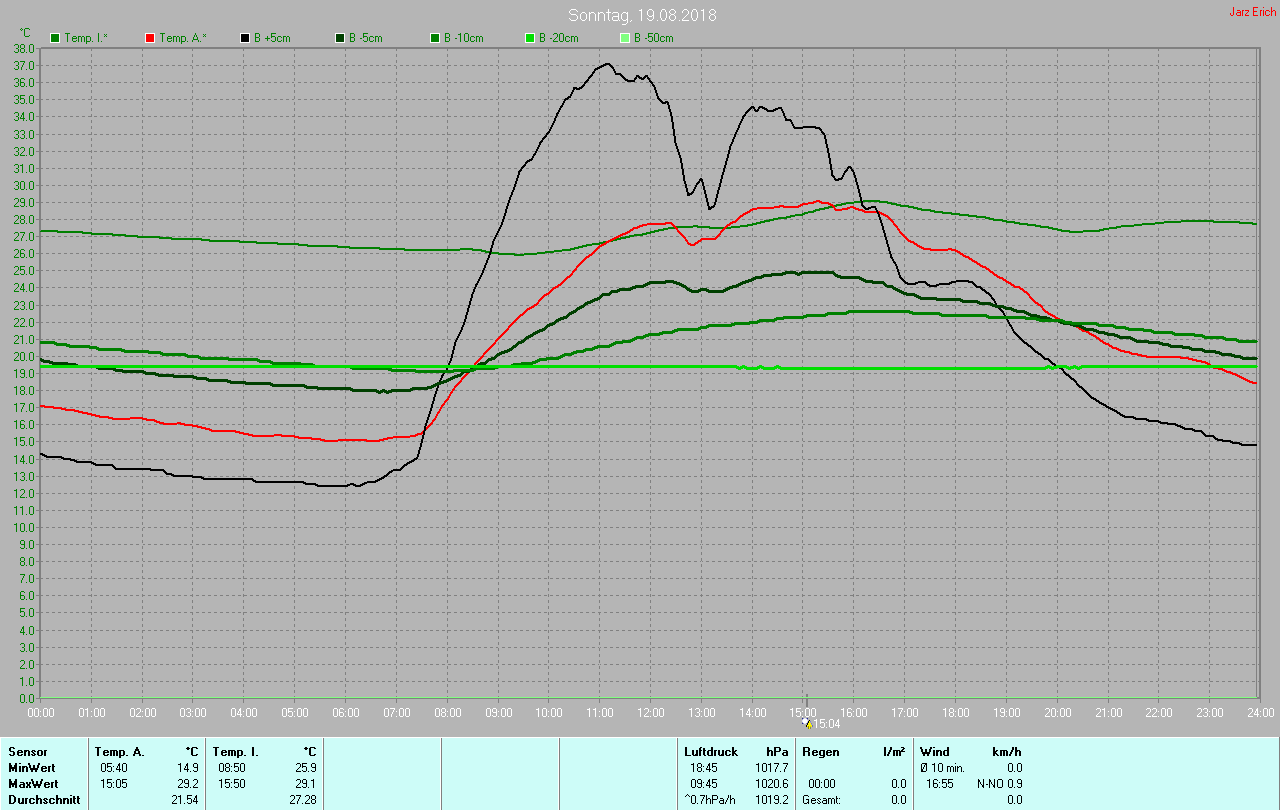The image size is (1280, 810).
Task: Click the '21.54' average value
Action: coord(185,800)
